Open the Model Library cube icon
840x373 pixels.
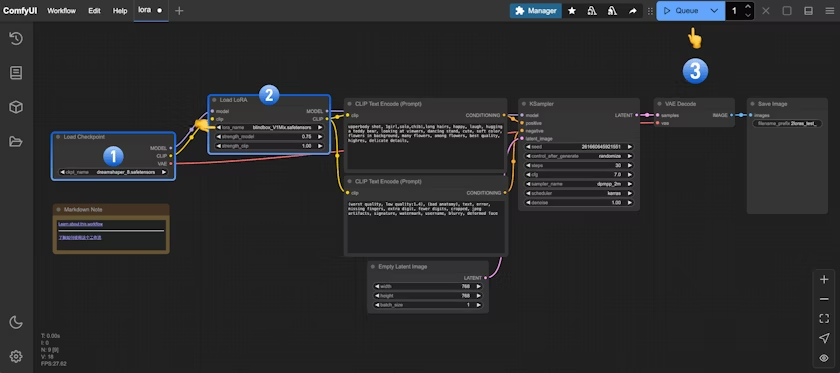click(16, 107)
